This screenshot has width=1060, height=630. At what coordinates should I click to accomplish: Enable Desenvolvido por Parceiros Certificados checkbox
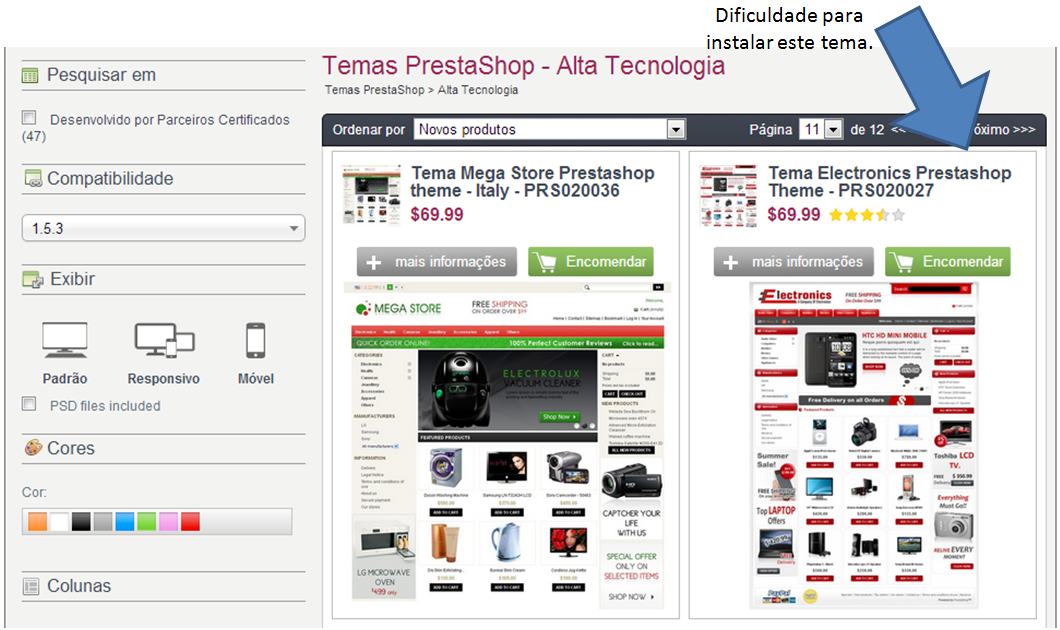pos(29,118)
